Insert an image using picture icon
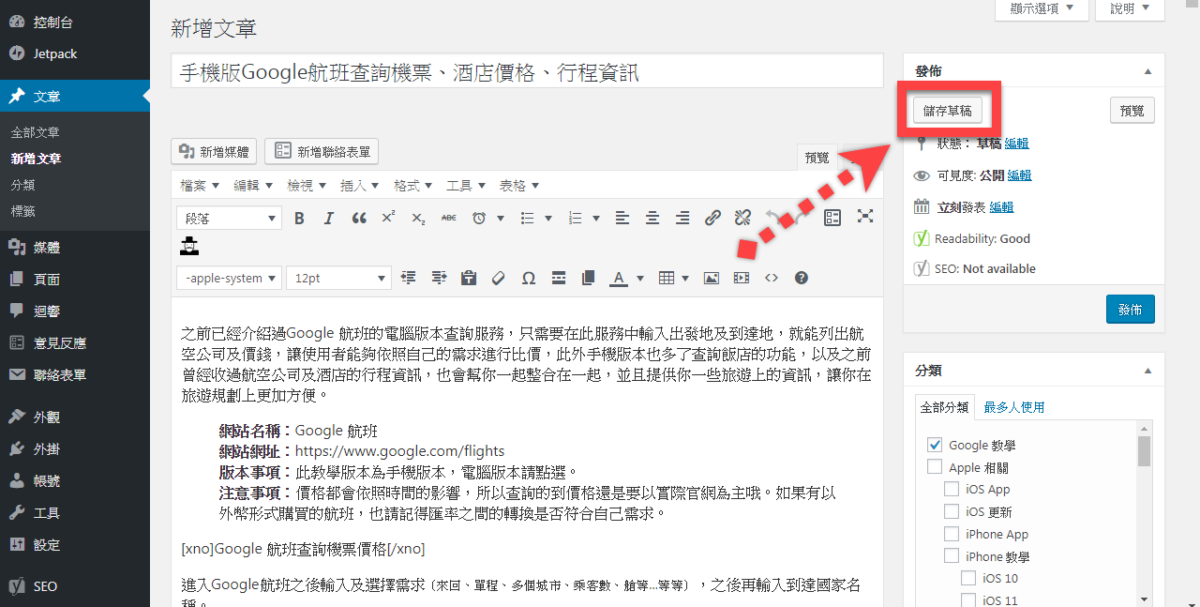The image size is (1200, 607). coord(711,278)
